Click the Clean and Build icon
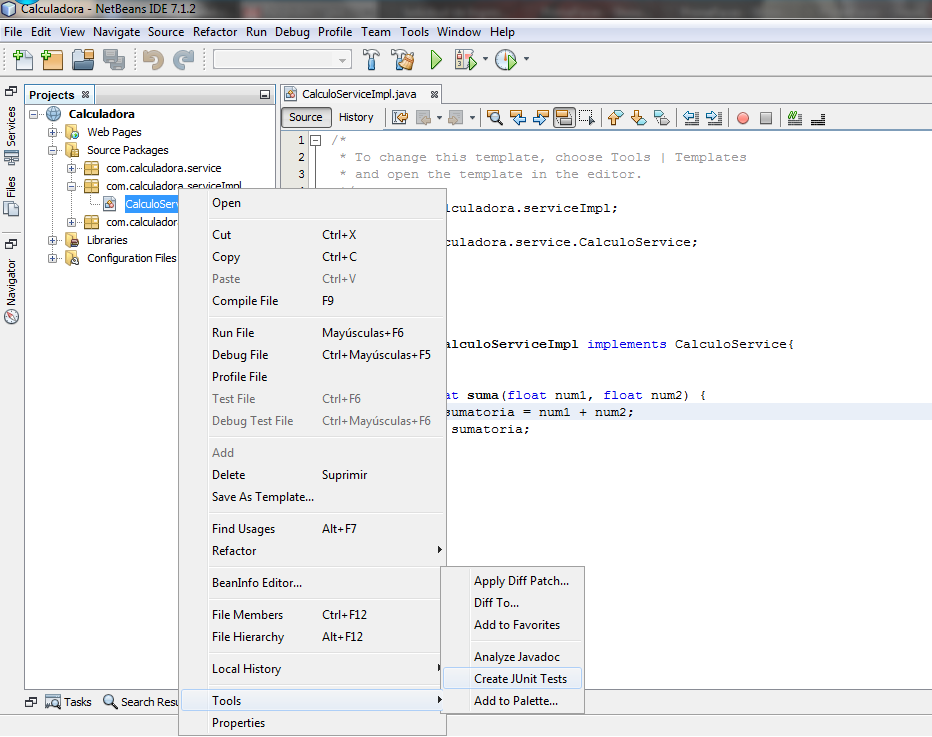The width and height of the screenshot is (932, 737). tap(402, 59)
